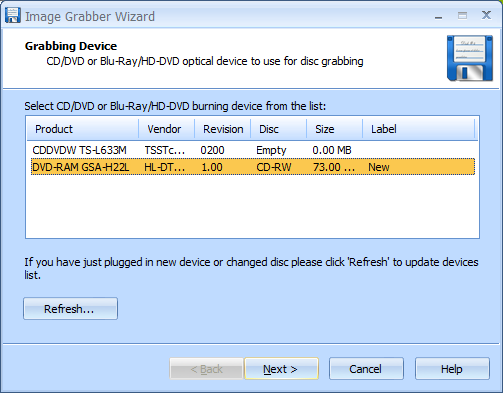Open Help for this wizard
This screenshot has width=503, height=393.
point(452,369)
